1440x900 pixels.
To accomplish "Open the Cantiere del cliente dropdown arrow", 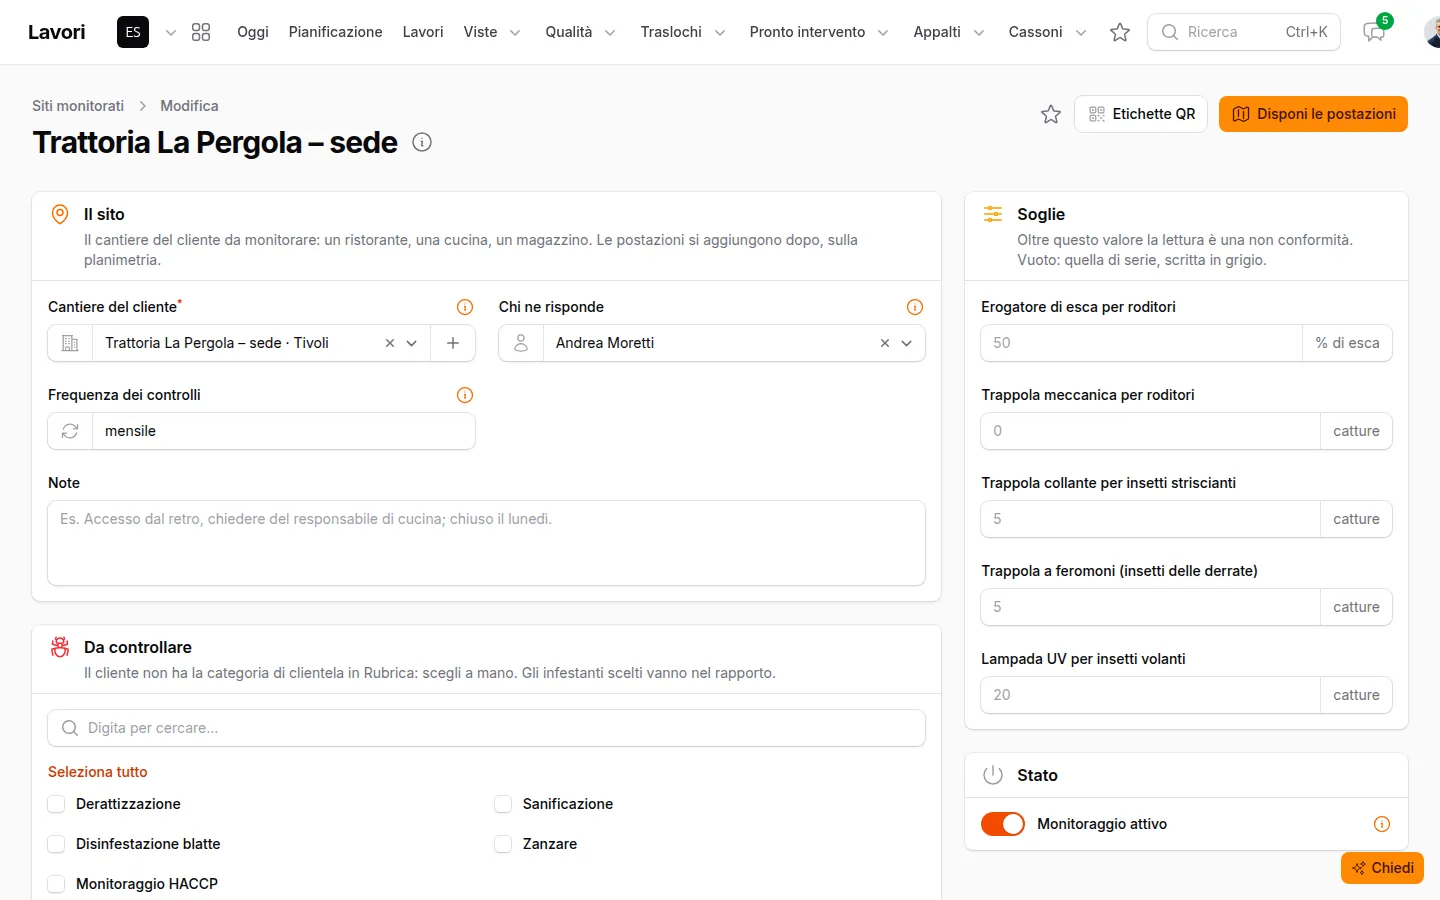I will (412, 343).
